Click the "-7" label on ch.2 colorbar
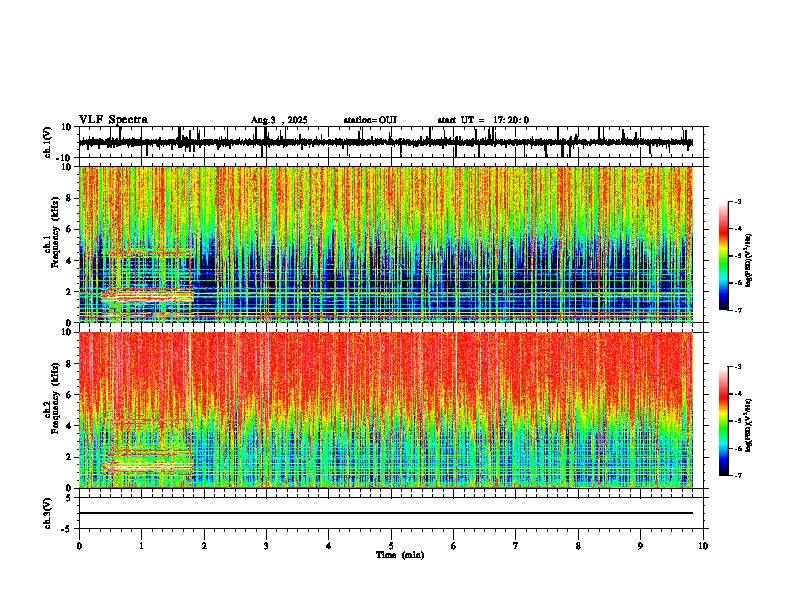Image resolution: width=792 pixels, height=612 pixels. click(x=738, y=476)
